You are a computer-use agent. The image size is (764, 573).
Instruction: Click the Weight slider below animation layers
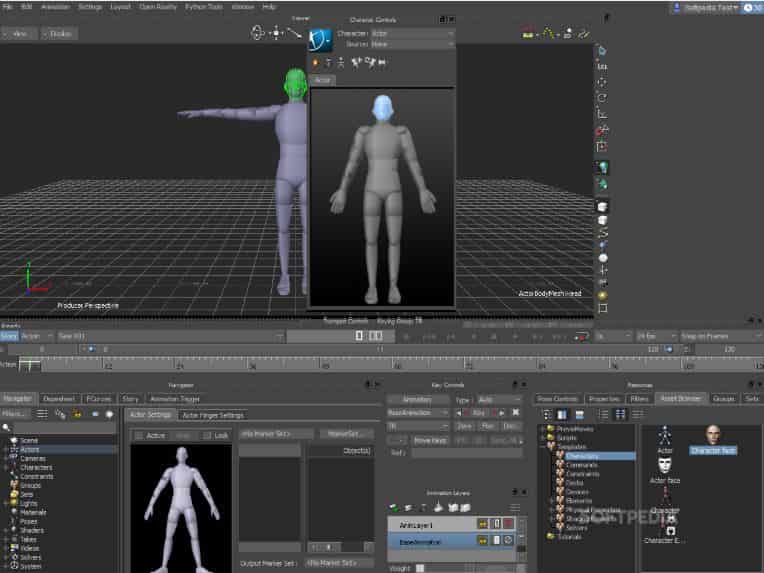pos(470,568)
